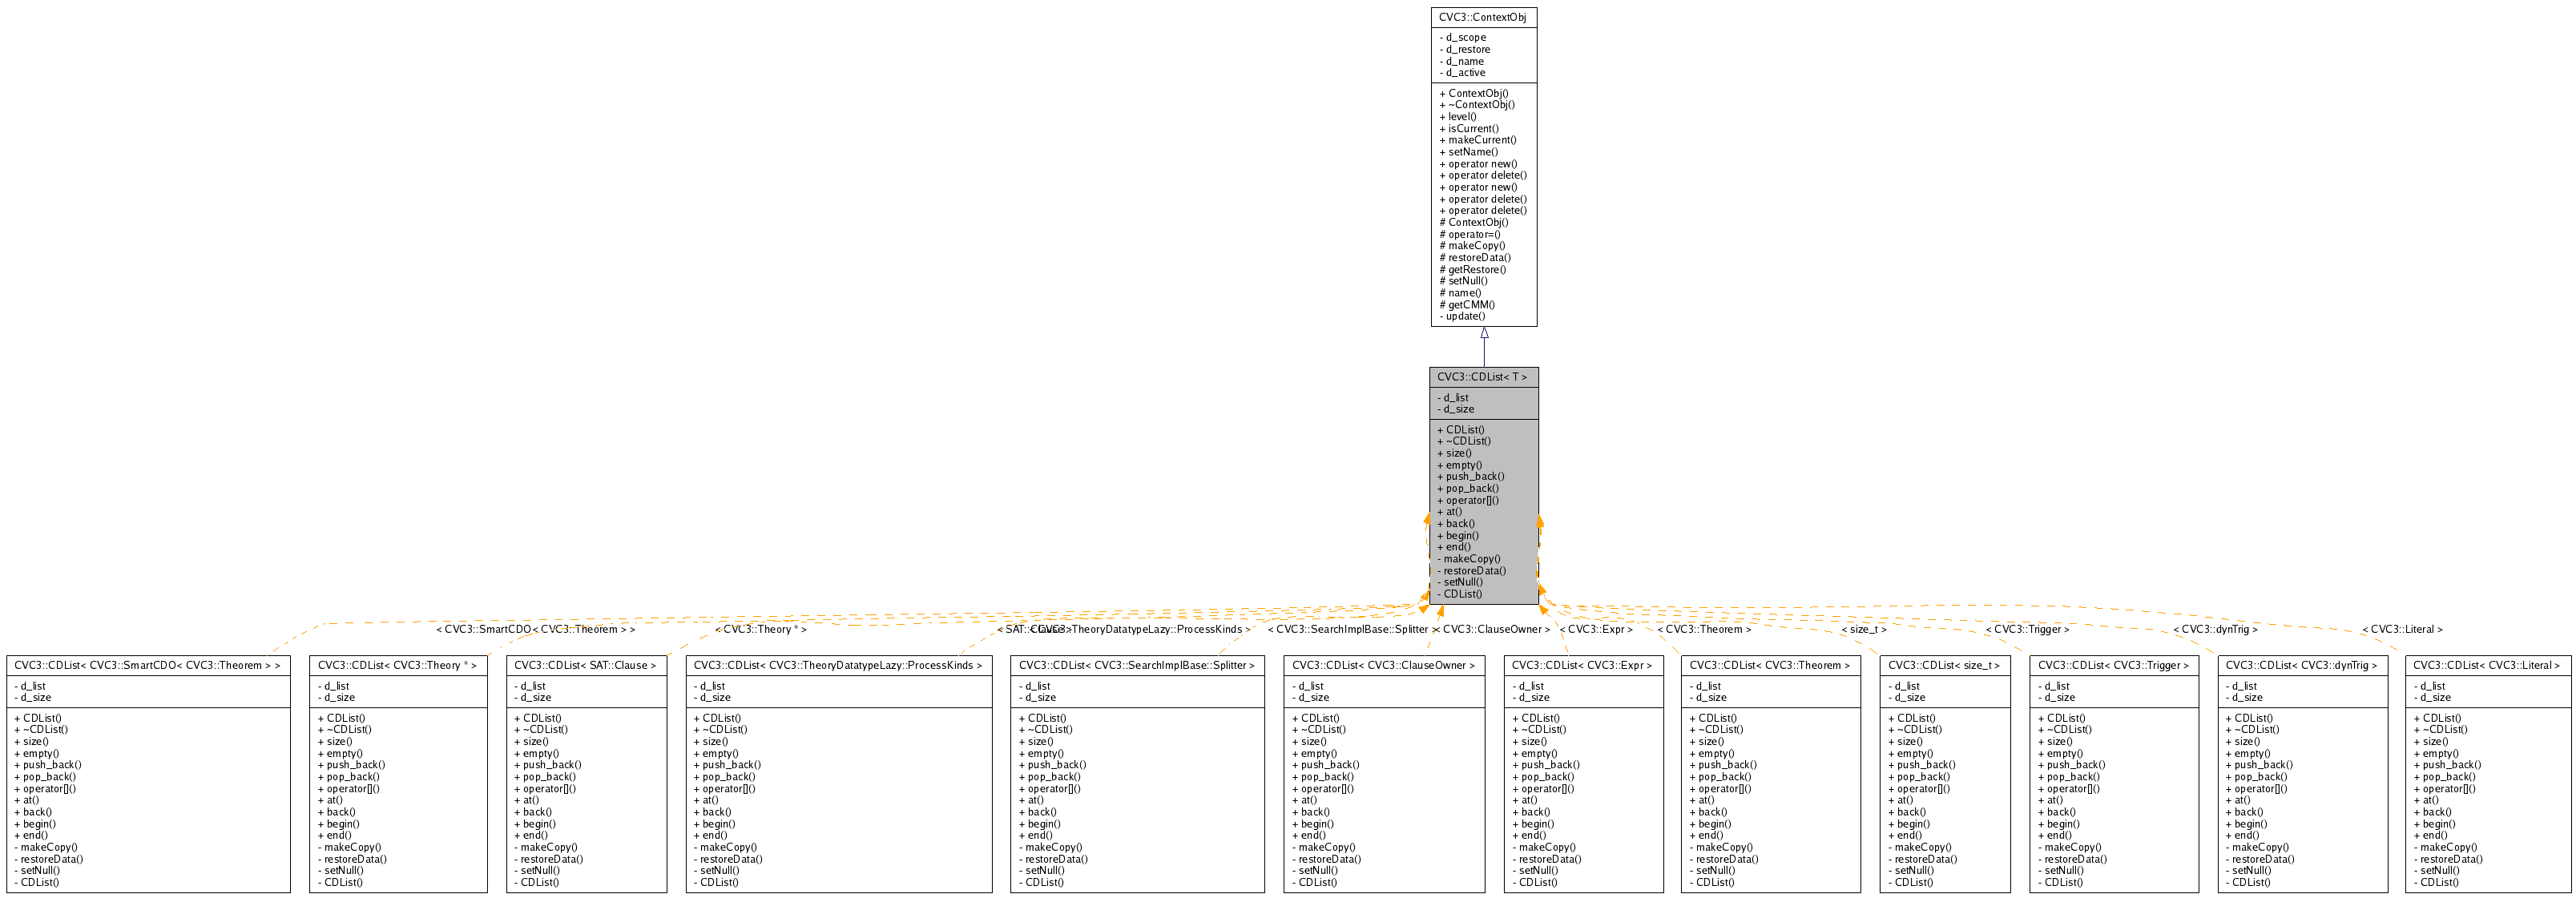Click the CVC3::CDList< T > node header

tap(1482, 377)
